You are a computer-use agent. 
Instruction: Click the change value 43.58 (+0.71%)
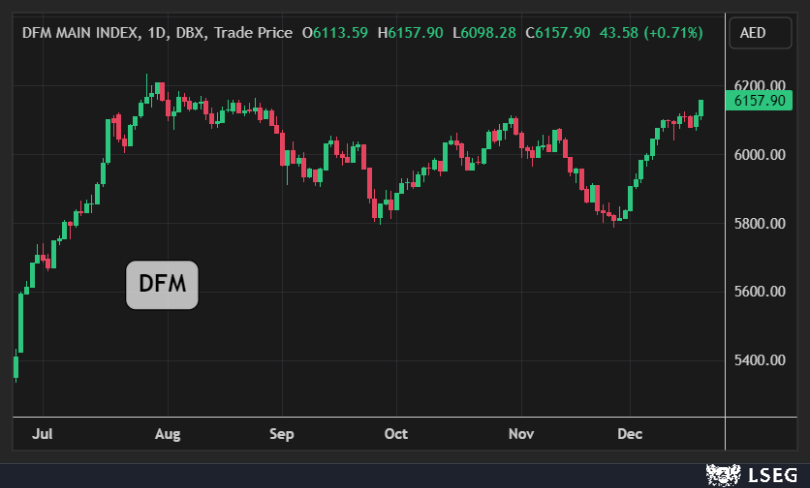coord(650,33)
